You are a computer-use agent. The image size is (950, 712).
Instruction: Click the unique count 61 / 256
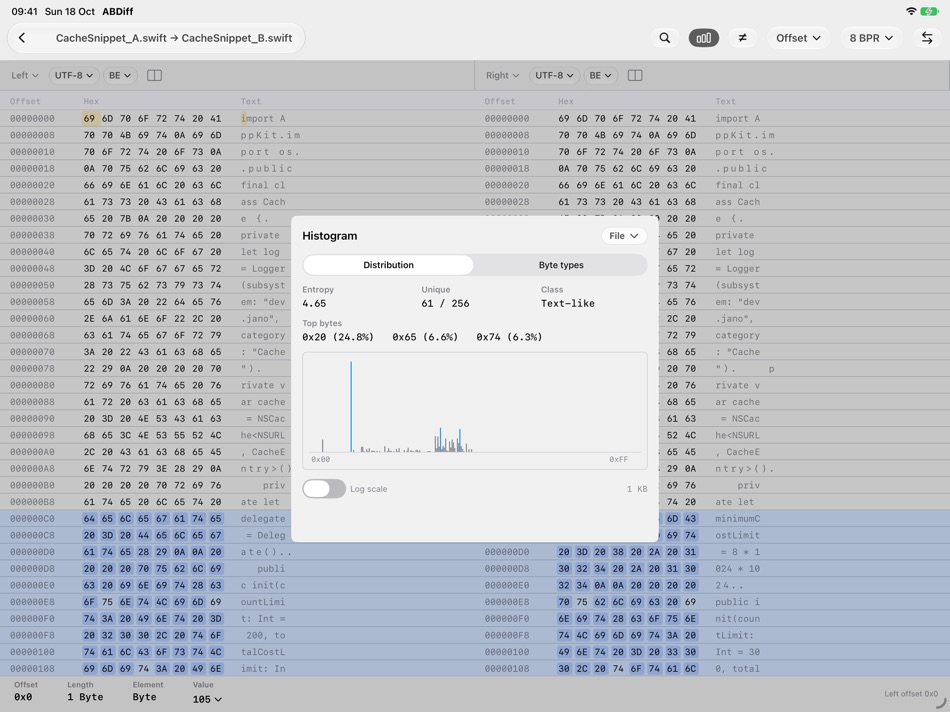[445, 303]
